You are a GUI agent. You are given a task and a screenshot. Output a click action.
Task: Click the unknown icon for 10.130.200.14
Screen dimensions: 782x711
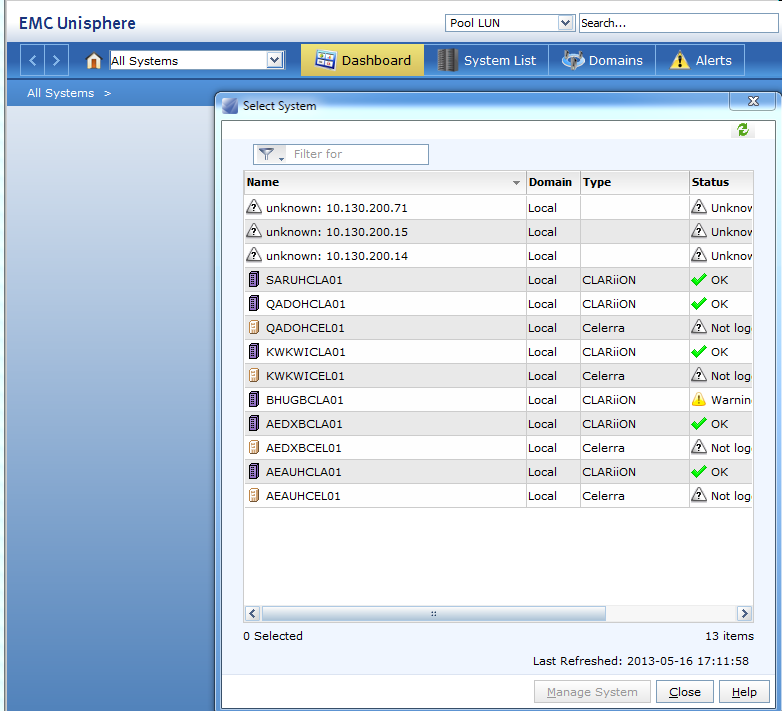point(254,254)
